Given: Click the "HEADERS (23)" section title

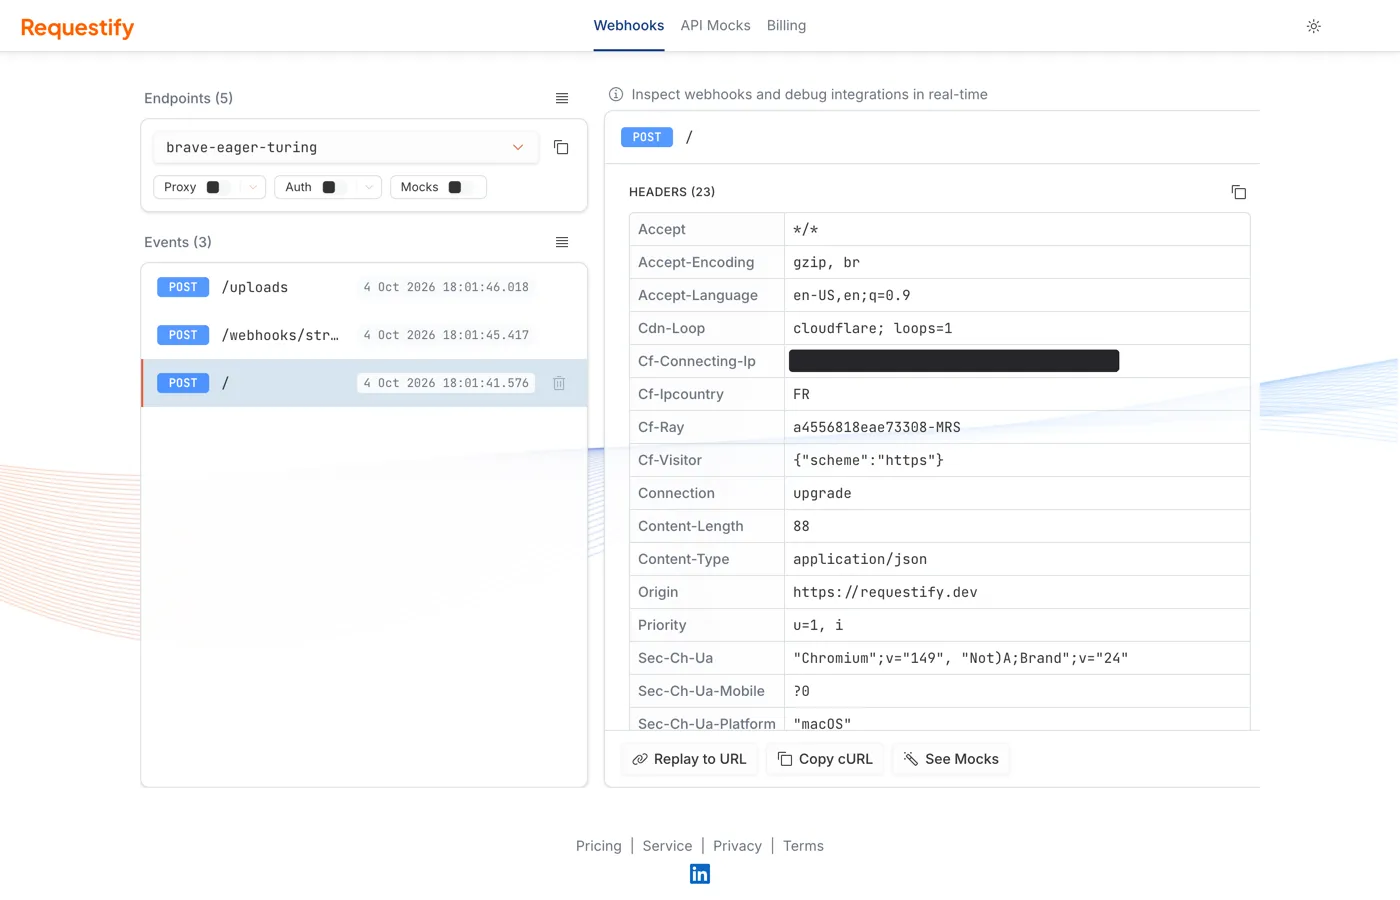Looking at the screenshot, I should (672, 192).
